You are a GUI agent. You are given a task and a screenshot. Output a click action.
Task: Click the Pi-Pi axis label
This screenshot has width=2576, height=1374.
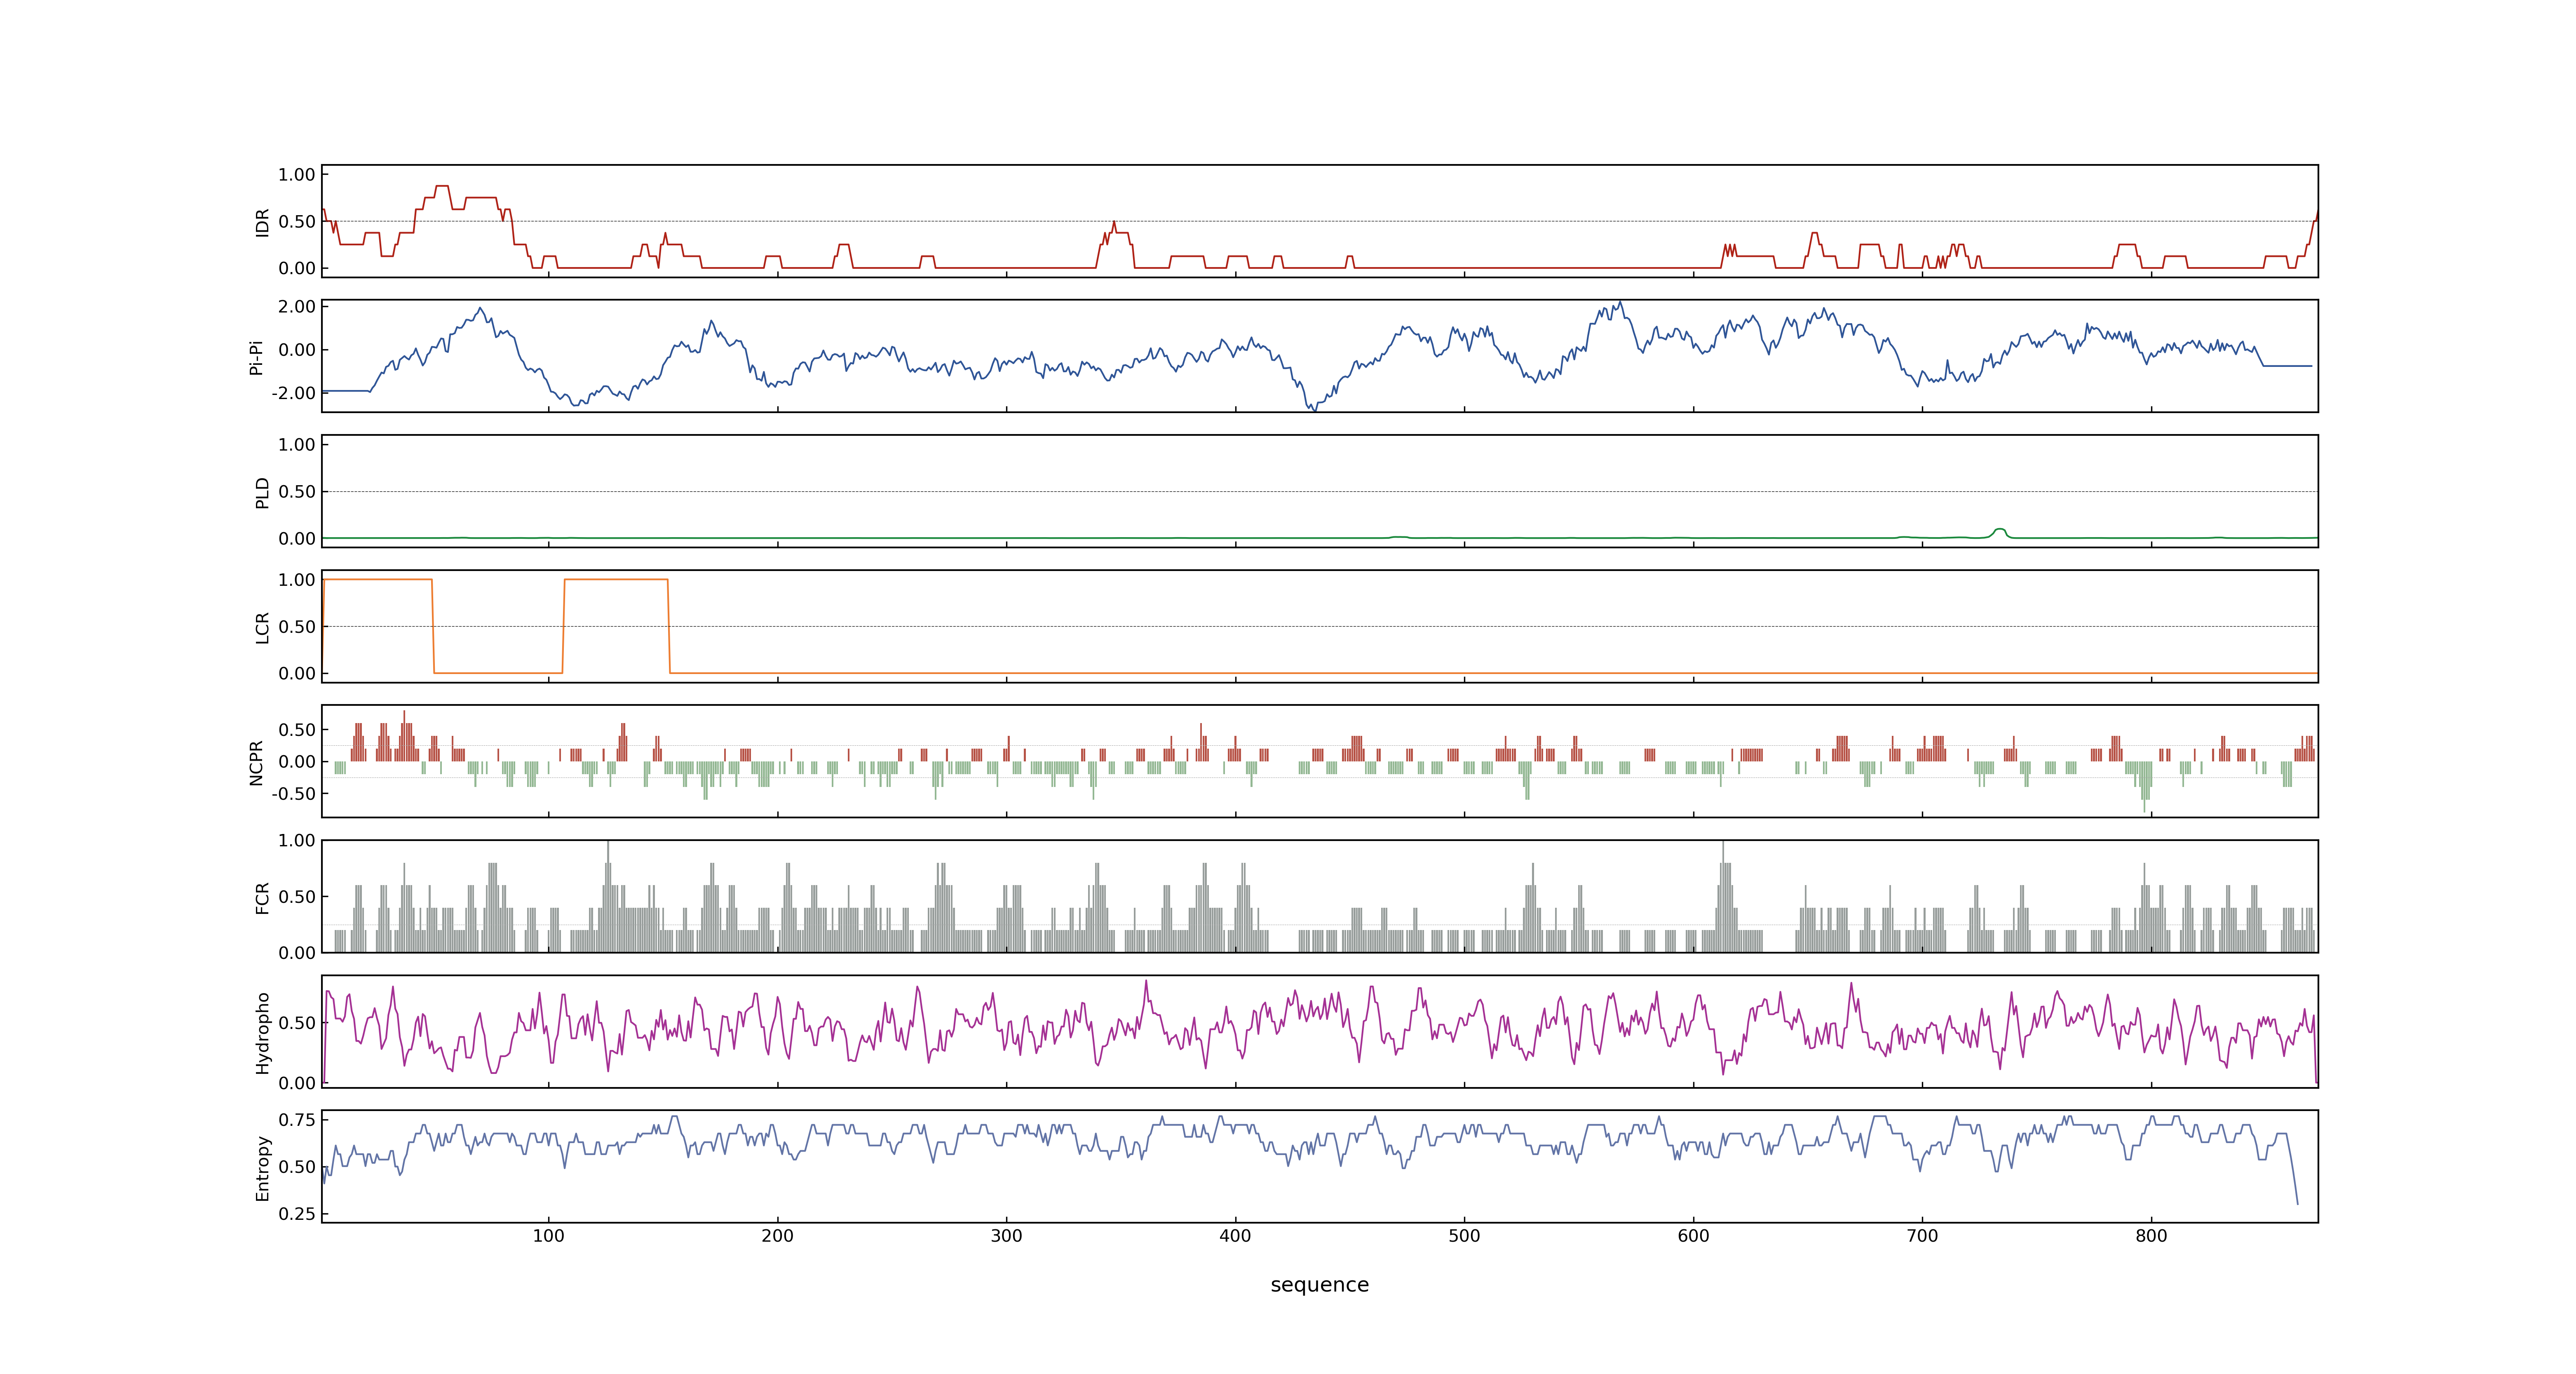click(x=256, y=357)
